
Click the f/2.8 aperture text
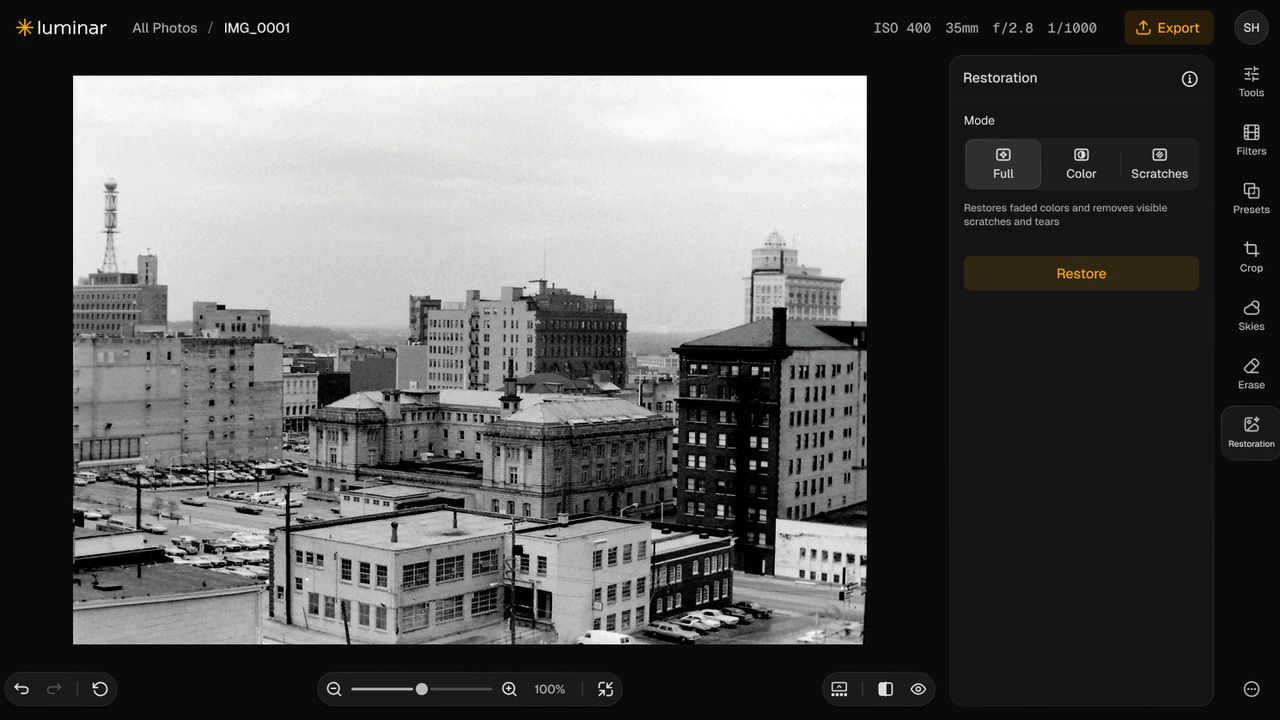point(1012,28)
